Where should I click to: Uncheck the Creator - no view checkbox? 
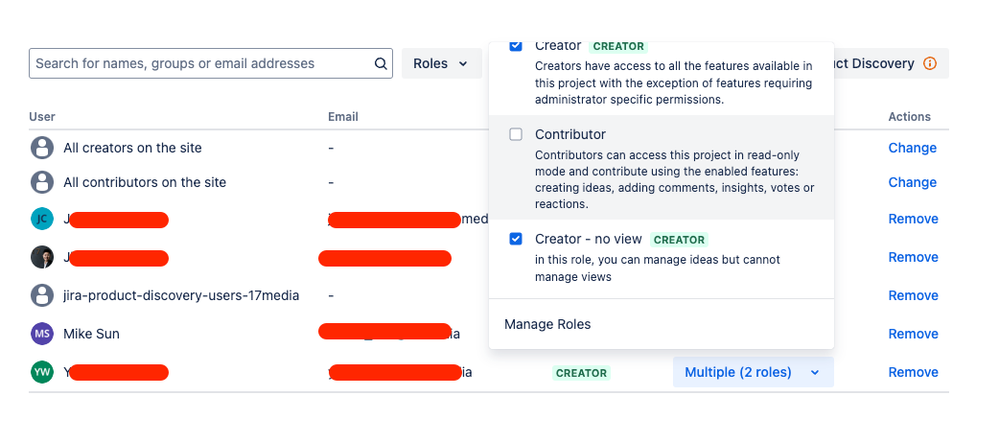pos(516,239)
